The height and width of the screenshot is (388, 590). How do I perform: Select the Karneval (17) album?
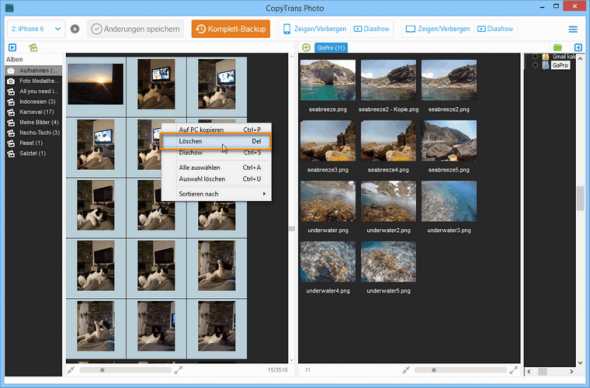(x=33, y=112)
